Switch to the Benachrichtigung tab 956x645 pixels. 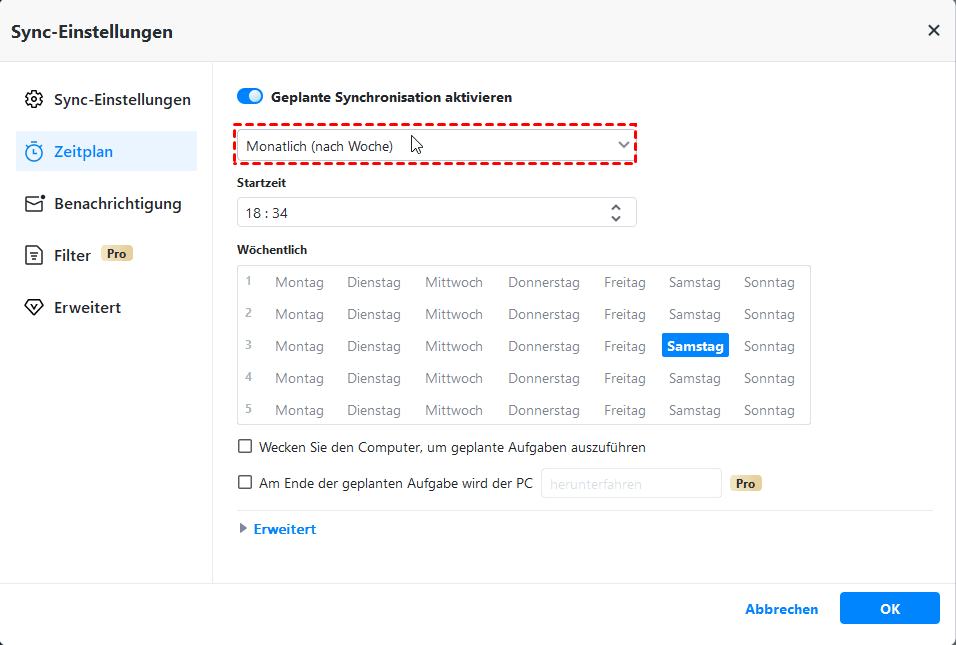[x=117, y=204]
